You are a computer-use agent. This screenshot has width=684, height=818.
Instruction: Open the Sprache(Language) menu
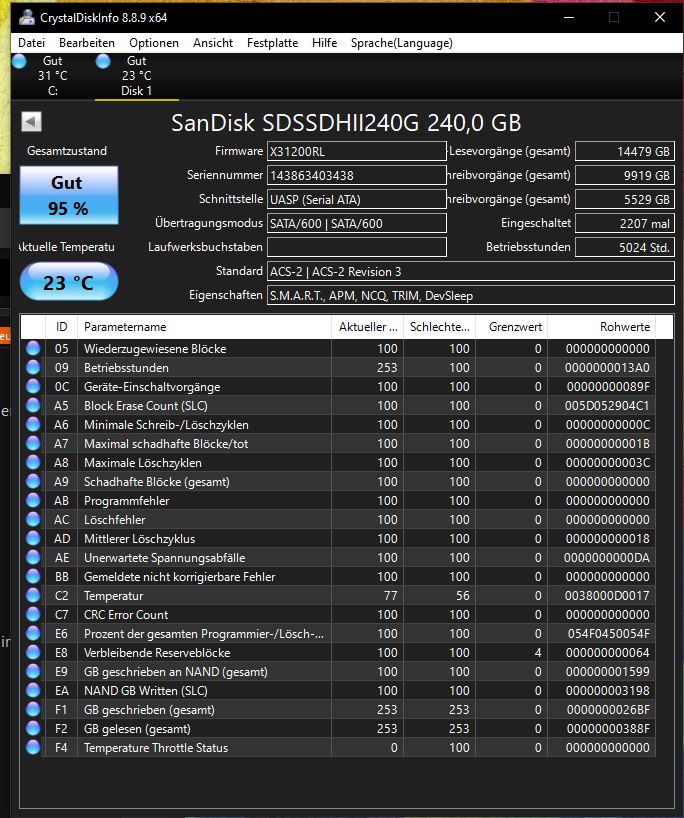(402, 43)
